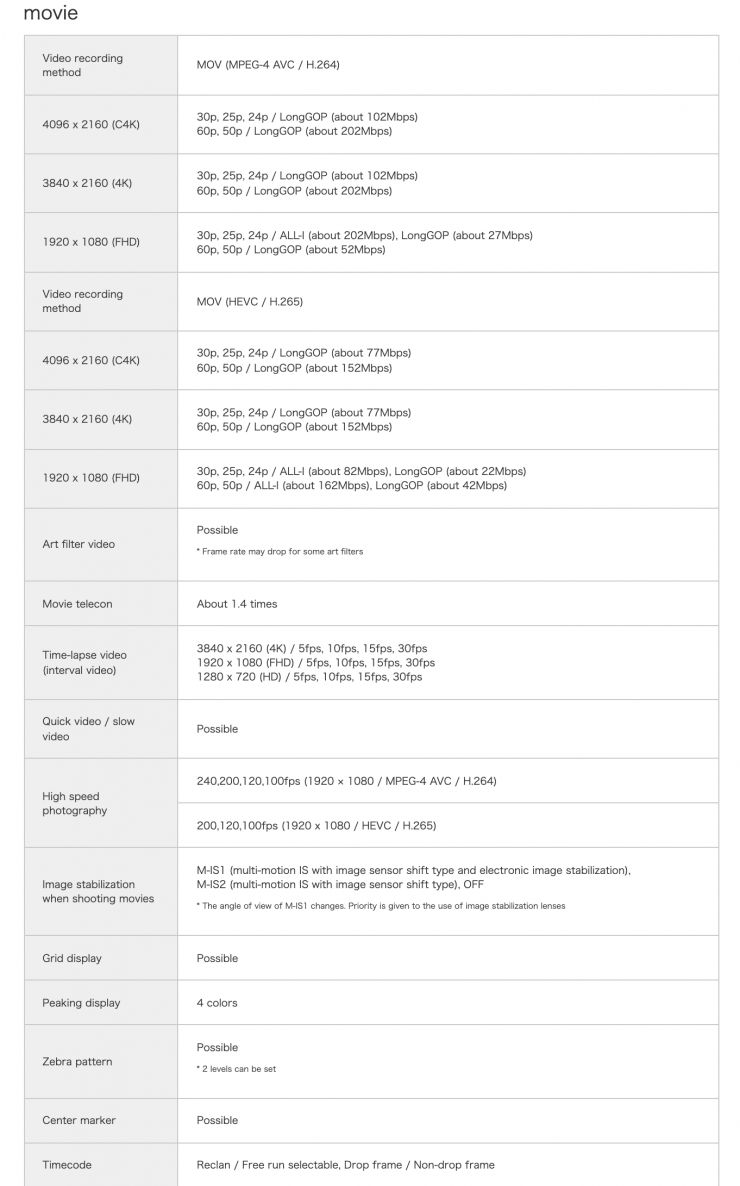Viewport: 740px width, 1186px height.
Task: Select the "Art filter video" row label
Action: (78, 544)
